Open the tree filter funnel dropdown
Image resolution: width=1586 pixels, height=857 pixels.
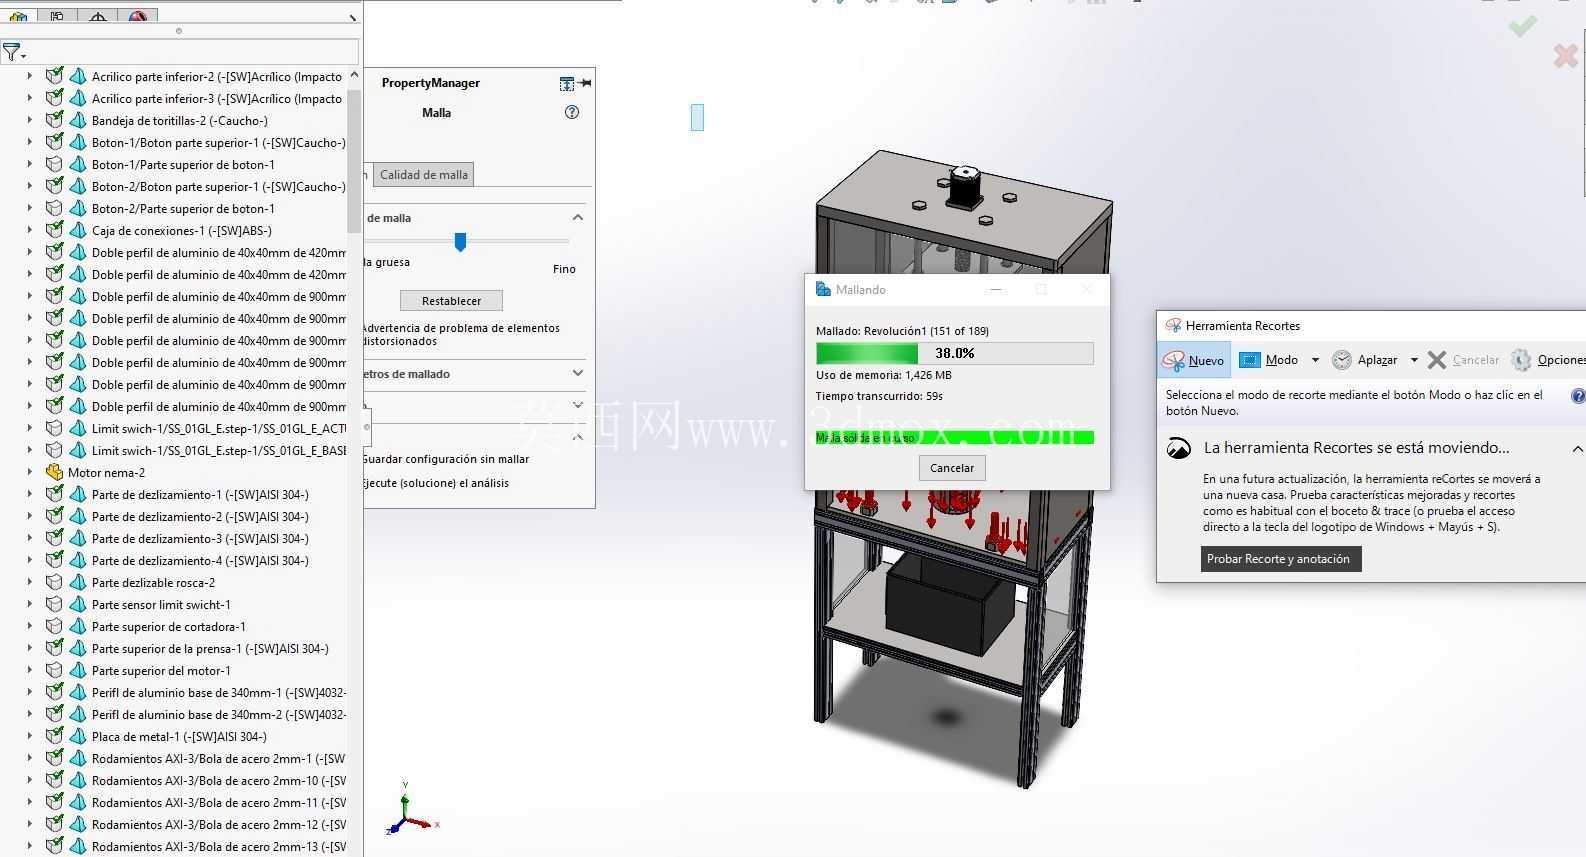[x=14, y=52]
